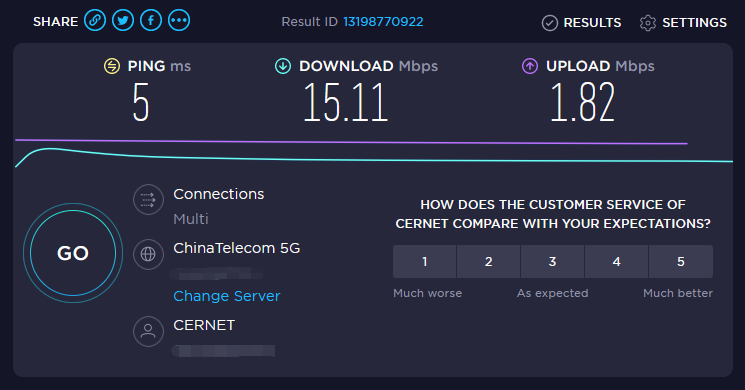The image size is (745, 390).
Task: Select rating 2 for CERNET
Action: [x=488, y=261]
